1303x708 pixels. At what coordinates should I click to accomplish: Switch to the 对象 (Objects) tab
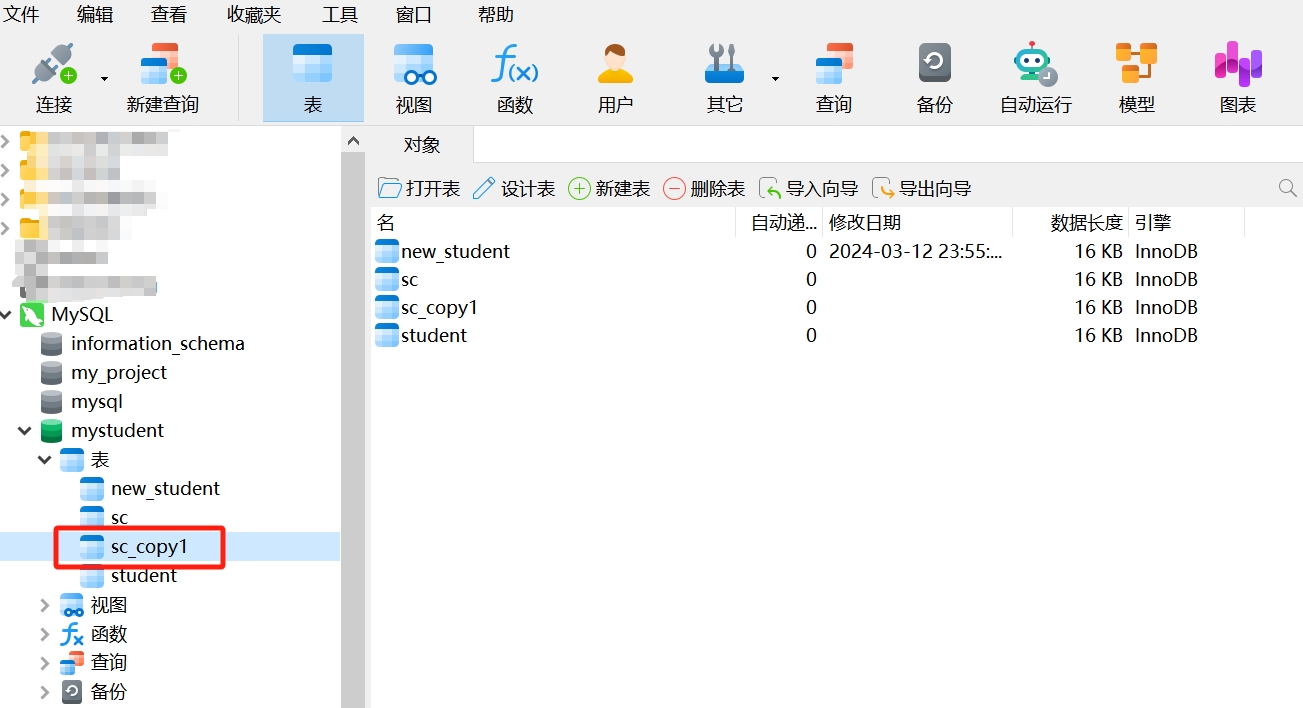coord(422,145)
